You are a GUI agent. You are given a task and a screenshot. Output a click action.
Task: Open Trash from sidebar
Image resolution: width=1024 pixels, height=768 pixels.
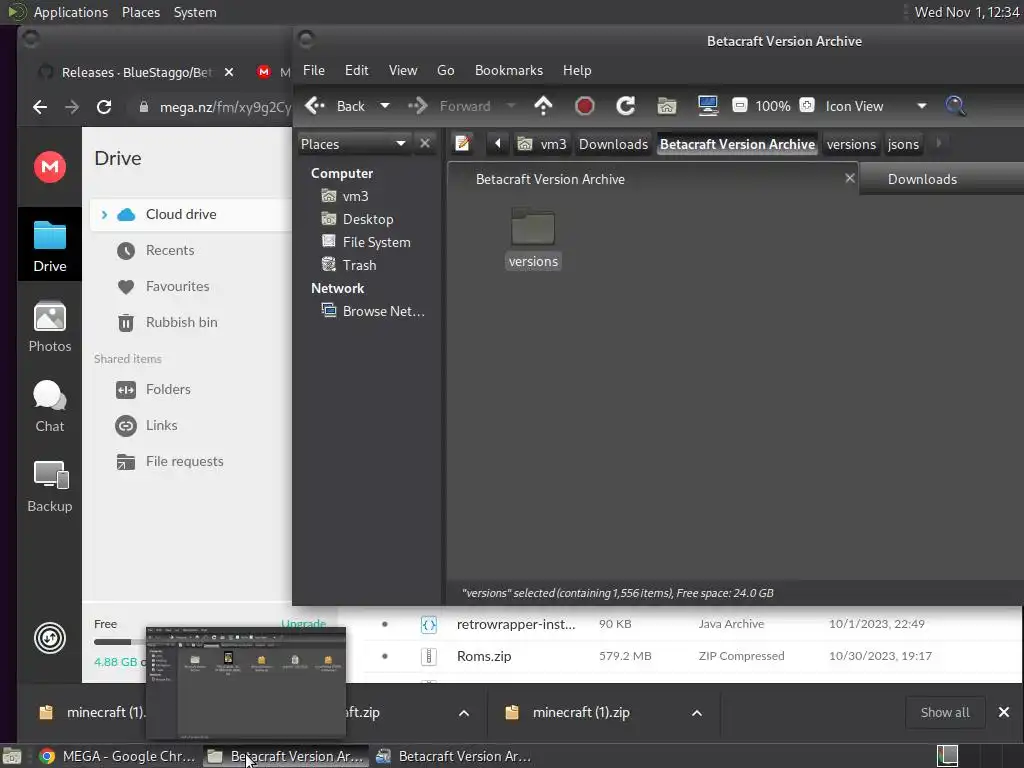click(360, 264)
